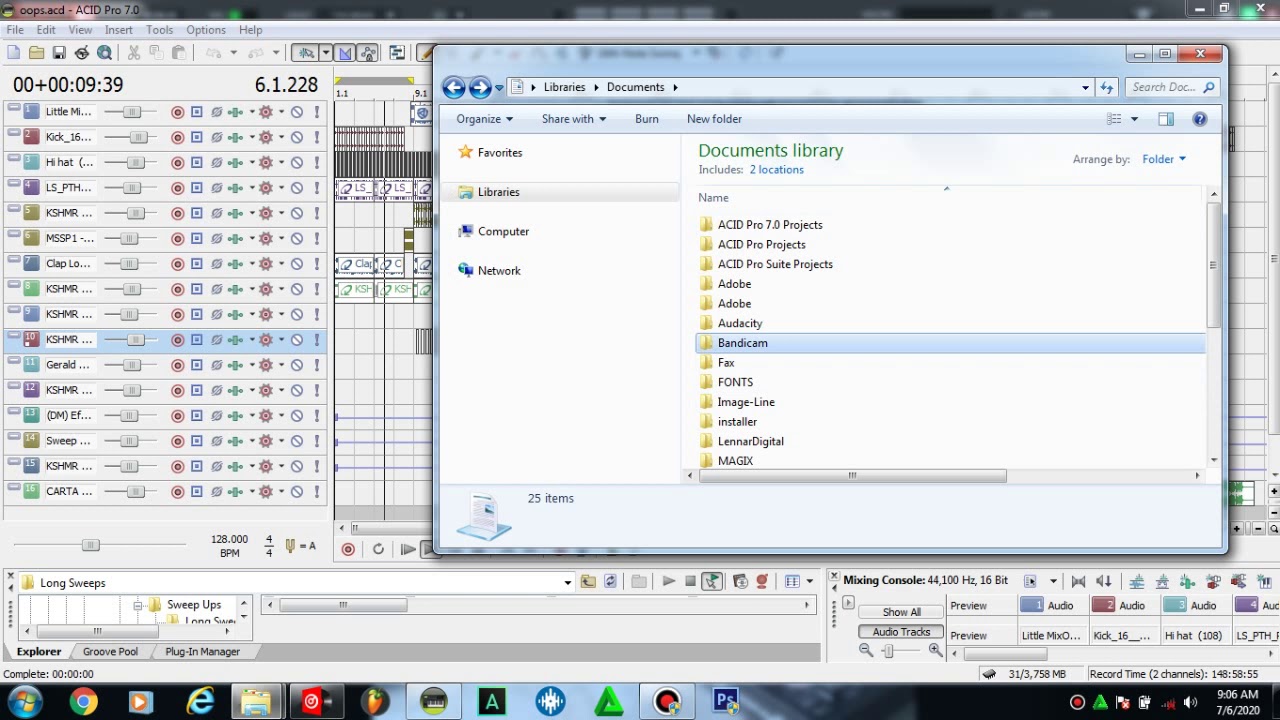1280x720 pixels.
Task: Minimize track 2 Kick_16 header
Action: click(x=13, y=131)
